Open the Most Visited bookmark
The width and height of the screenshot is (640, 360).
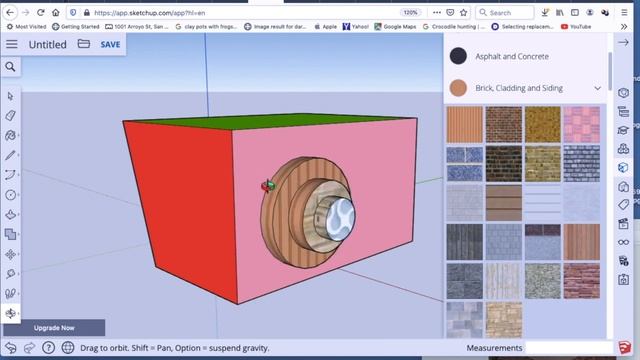click(x=26, y=27)
